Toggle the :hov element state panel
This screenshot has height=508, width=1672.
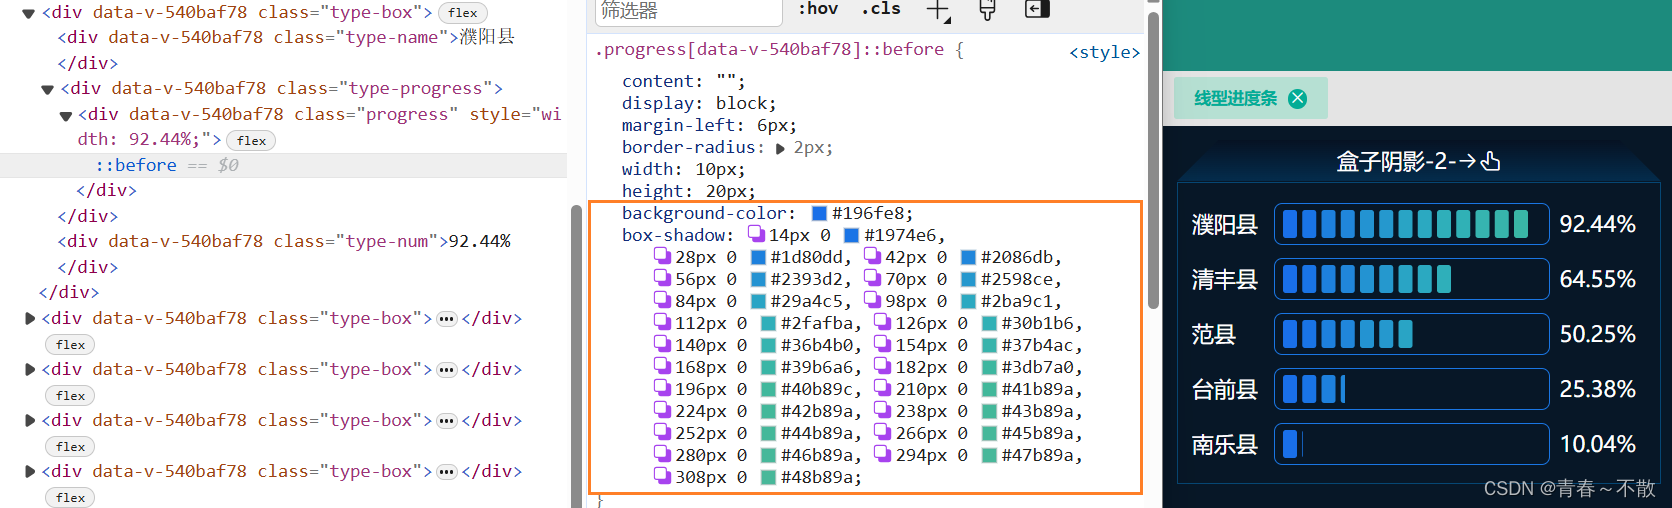point(818,9)
